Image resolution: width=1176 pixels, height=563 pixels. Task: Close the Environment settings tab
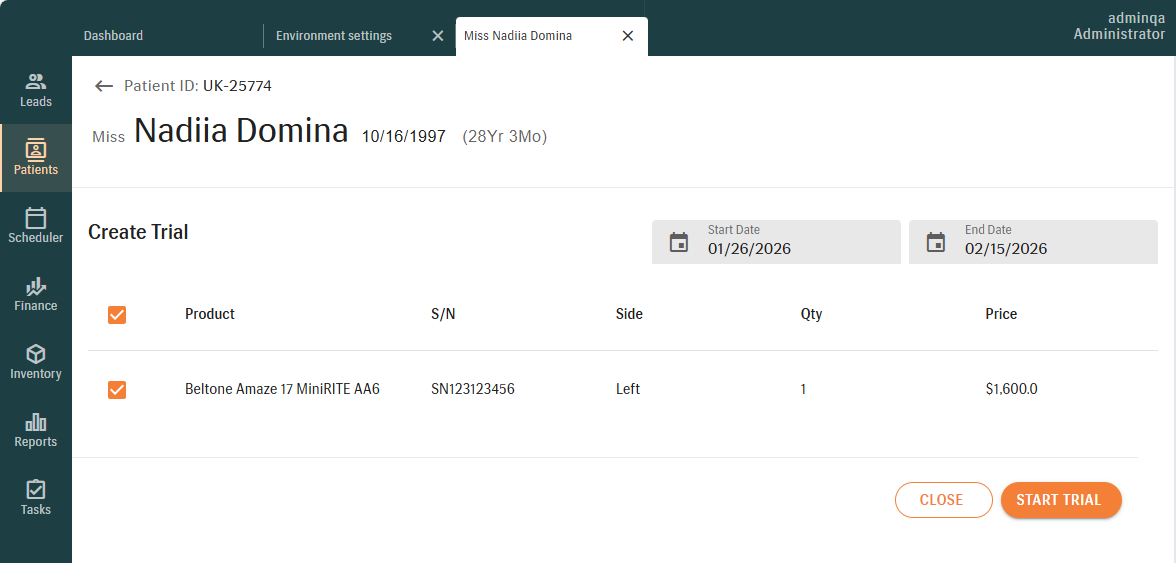437,36
